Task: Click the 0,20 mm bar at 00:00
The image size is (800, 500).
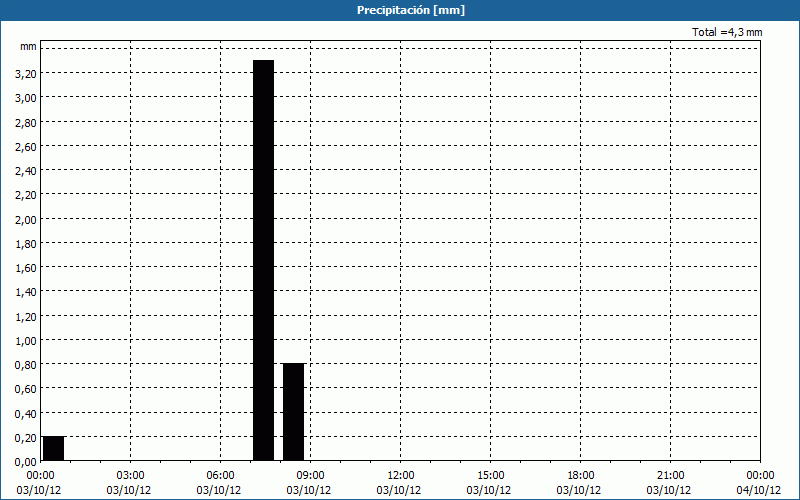Action: point(54,448)
